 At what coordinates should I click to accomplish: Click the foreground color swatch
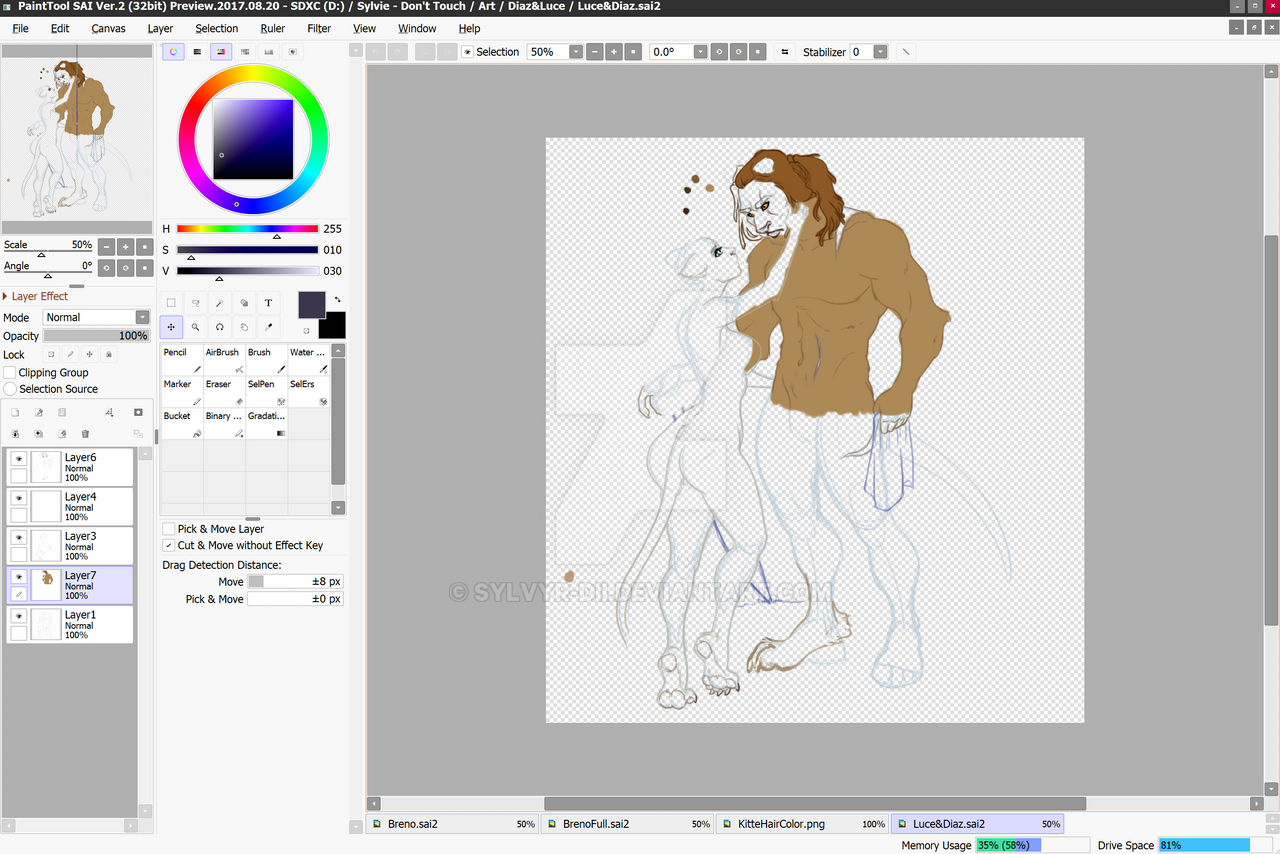(312, 305)
